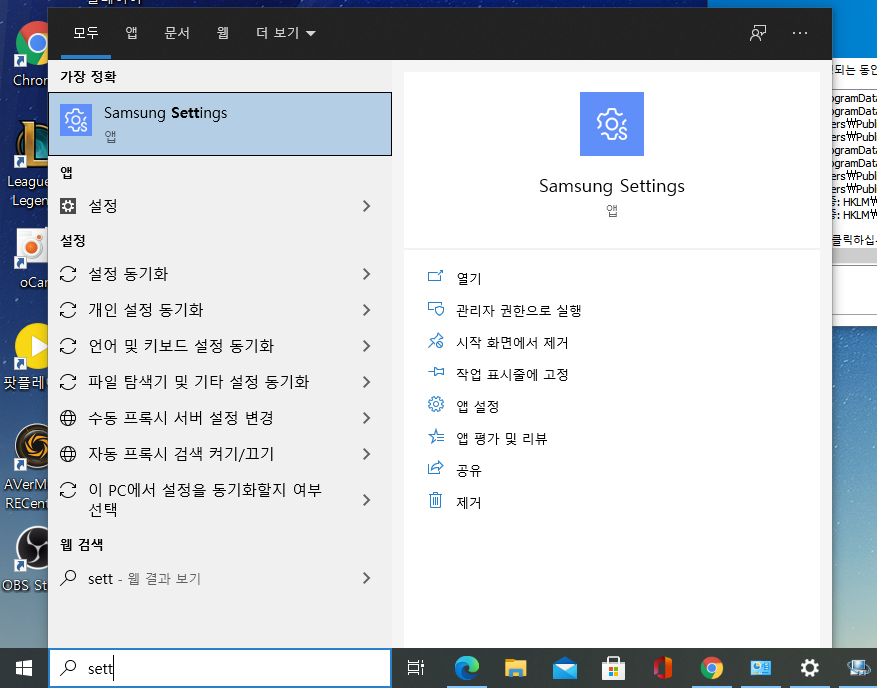This screenshot has width=877, height=688.
Task: Open the 설정 app gear icon
Action: pyautogui.click(x=68, y=206)
